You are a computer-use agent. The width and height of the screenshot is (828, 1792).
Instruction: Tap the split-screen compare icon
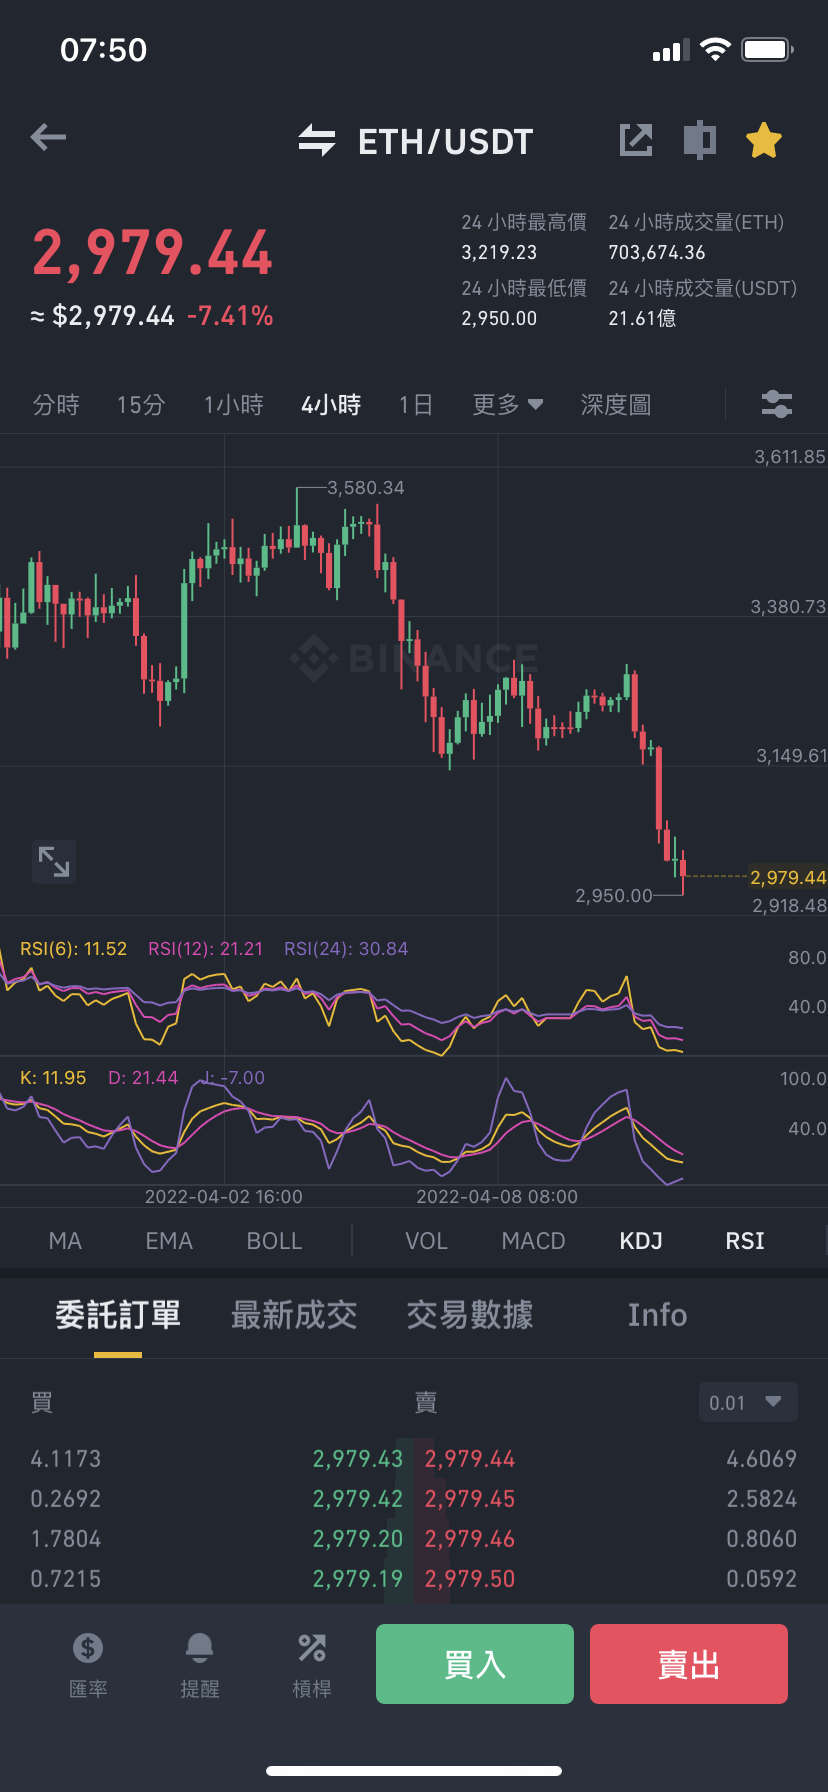(700, 140)
